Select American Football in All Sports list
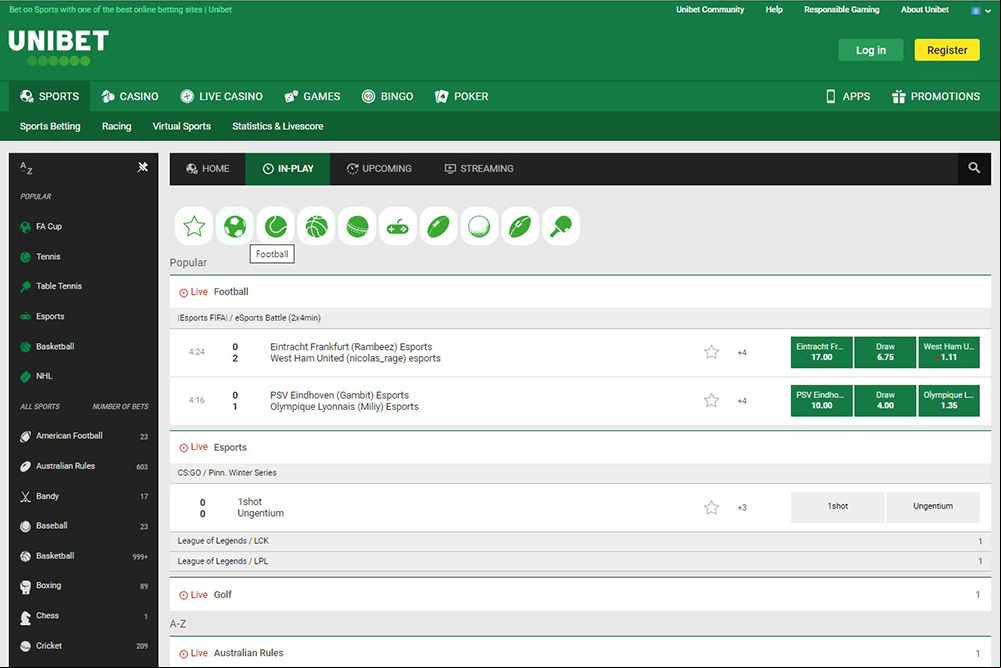This screenshot has width=1001, height=668. click(84, 436)
